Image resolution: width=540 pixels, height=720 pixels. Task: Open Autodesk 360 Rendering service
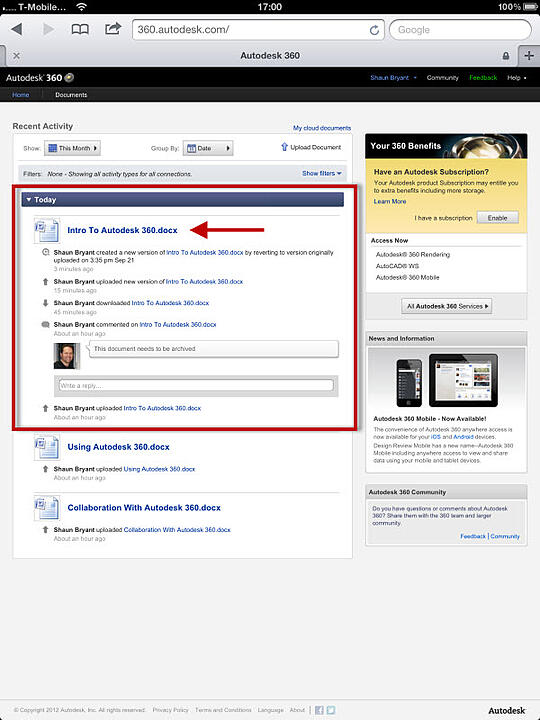[413, 254]
